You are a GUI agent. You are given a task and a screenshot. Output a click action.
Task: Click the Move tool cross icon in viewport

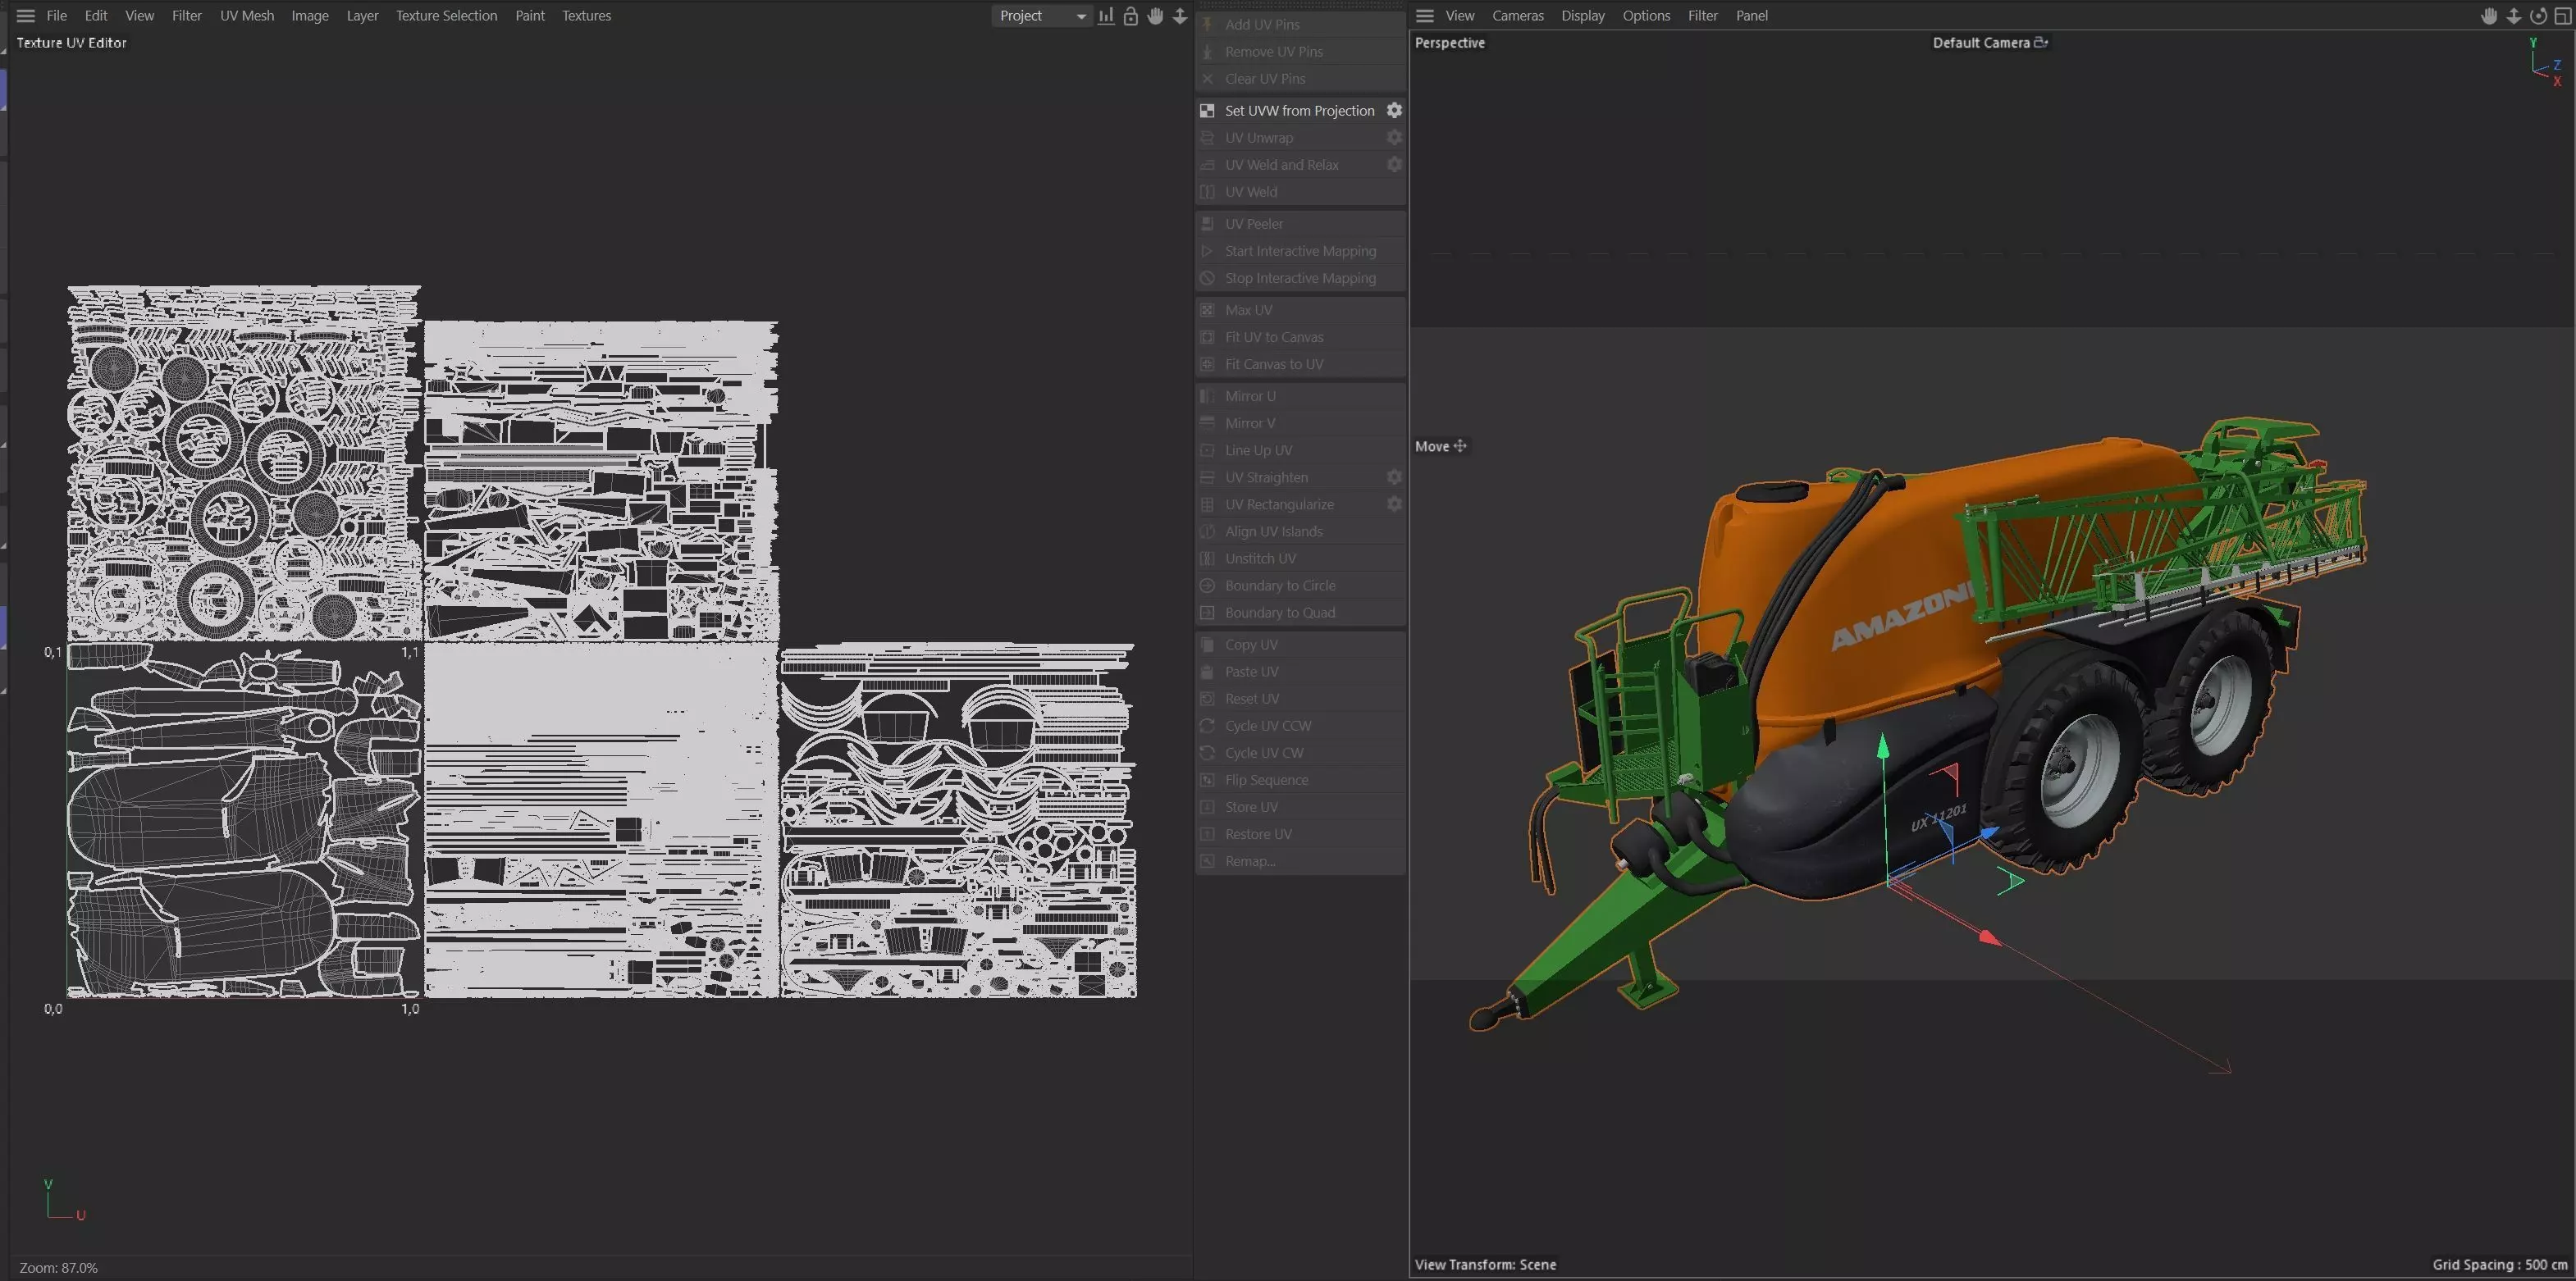pos(1460,446)
